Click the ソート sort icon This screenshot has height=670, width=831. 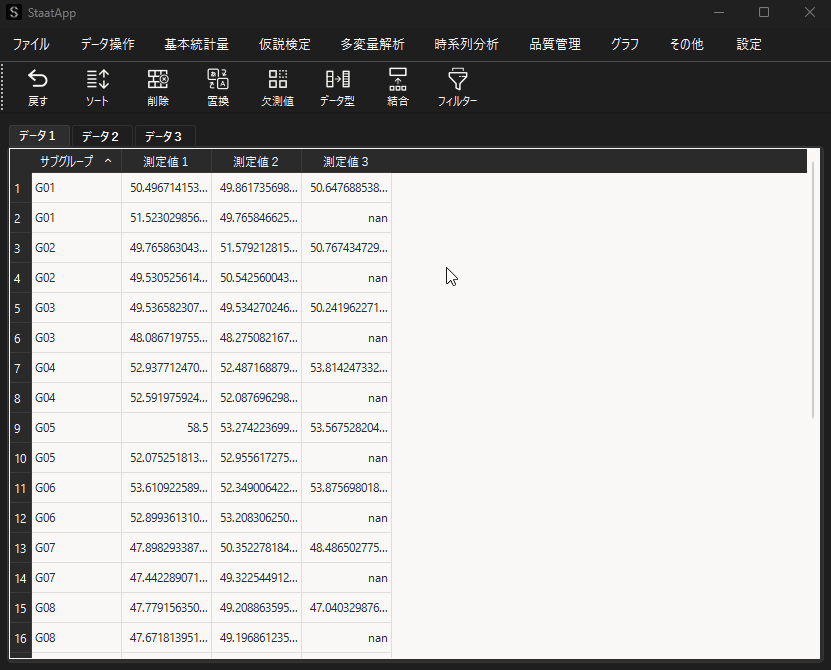(x=97, y=88)
